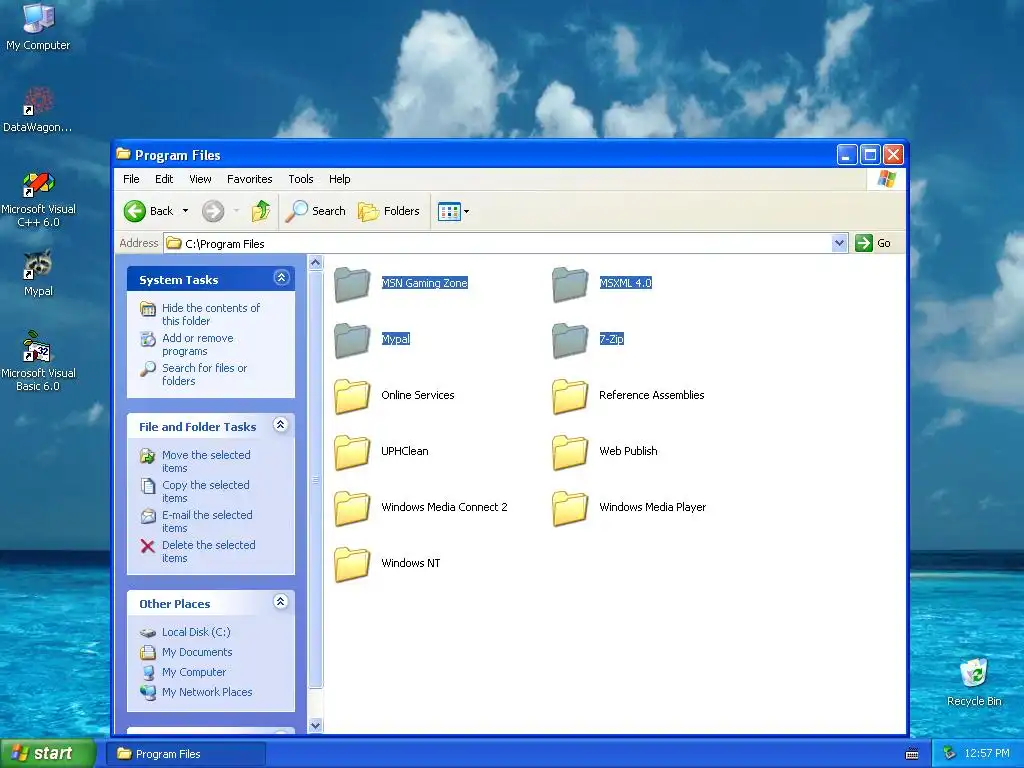Open the View menu
This screenshot has height=768, width=1024.
tap(200, 179)
